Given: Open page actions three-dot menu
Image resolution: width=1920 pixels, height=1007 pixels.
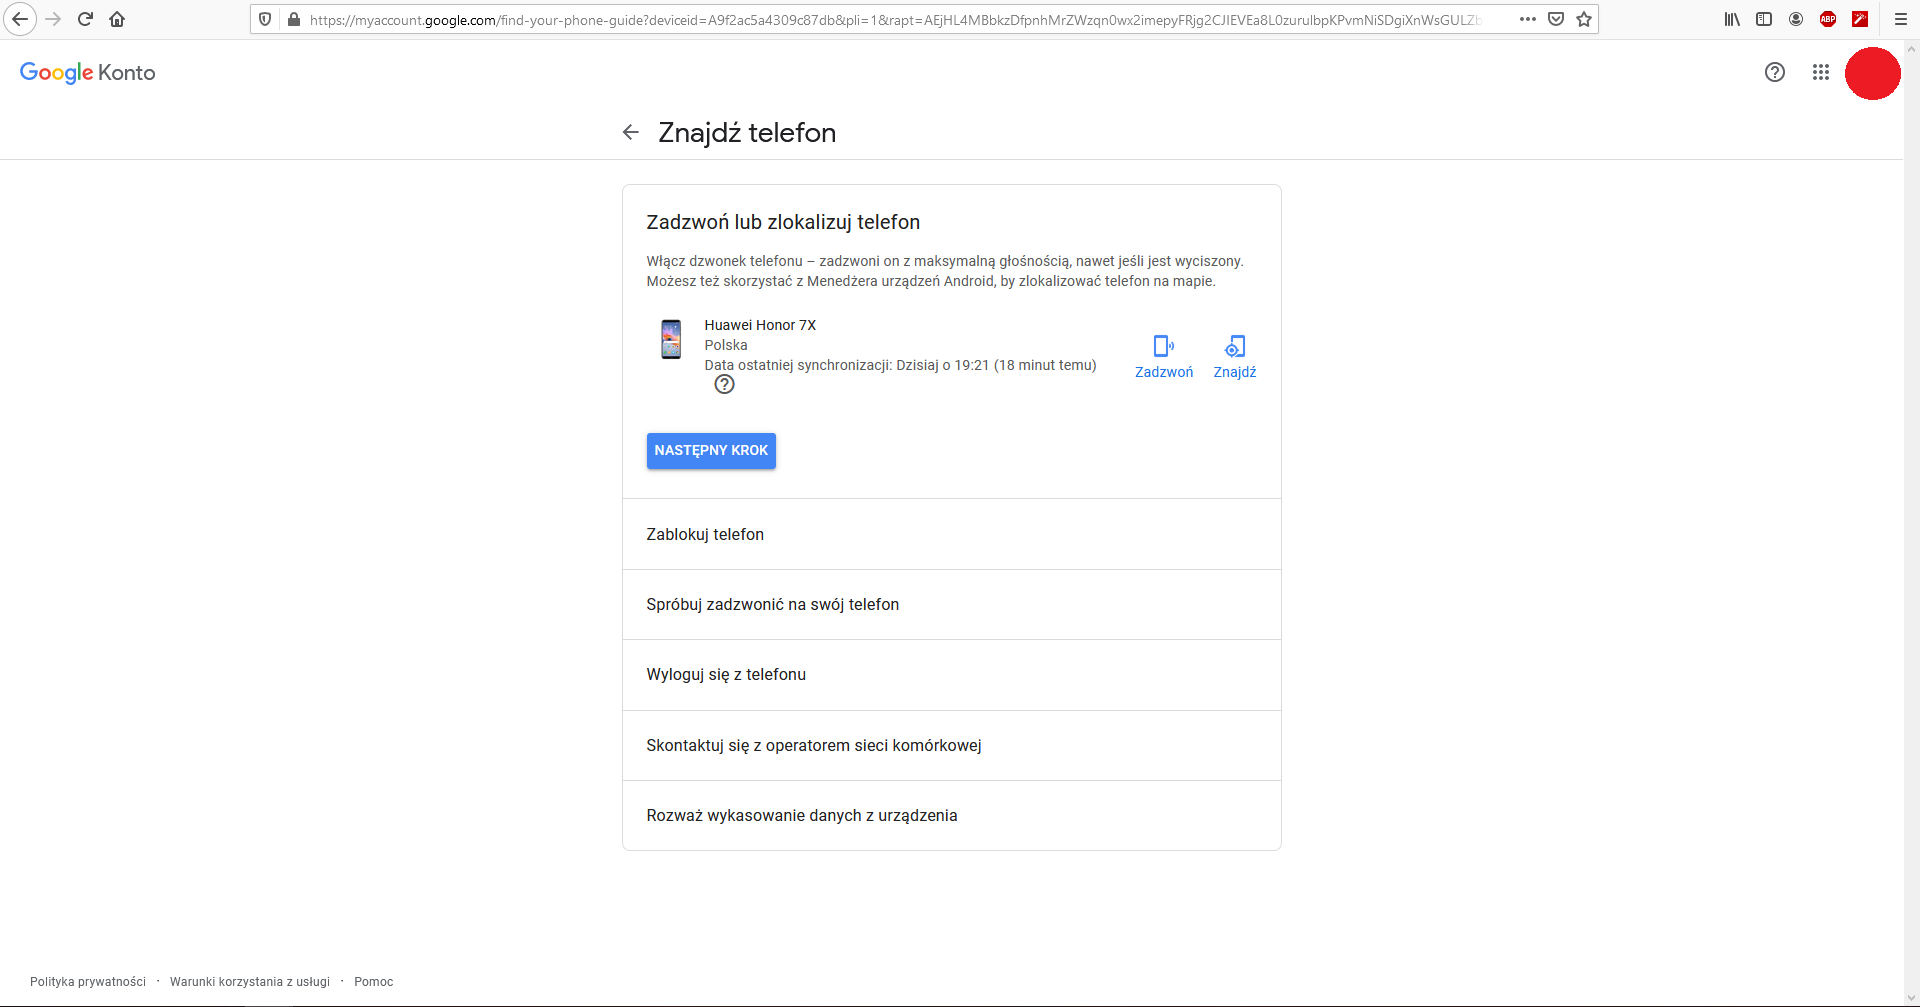Looking at the screenshot, I should pos(1527,19).
